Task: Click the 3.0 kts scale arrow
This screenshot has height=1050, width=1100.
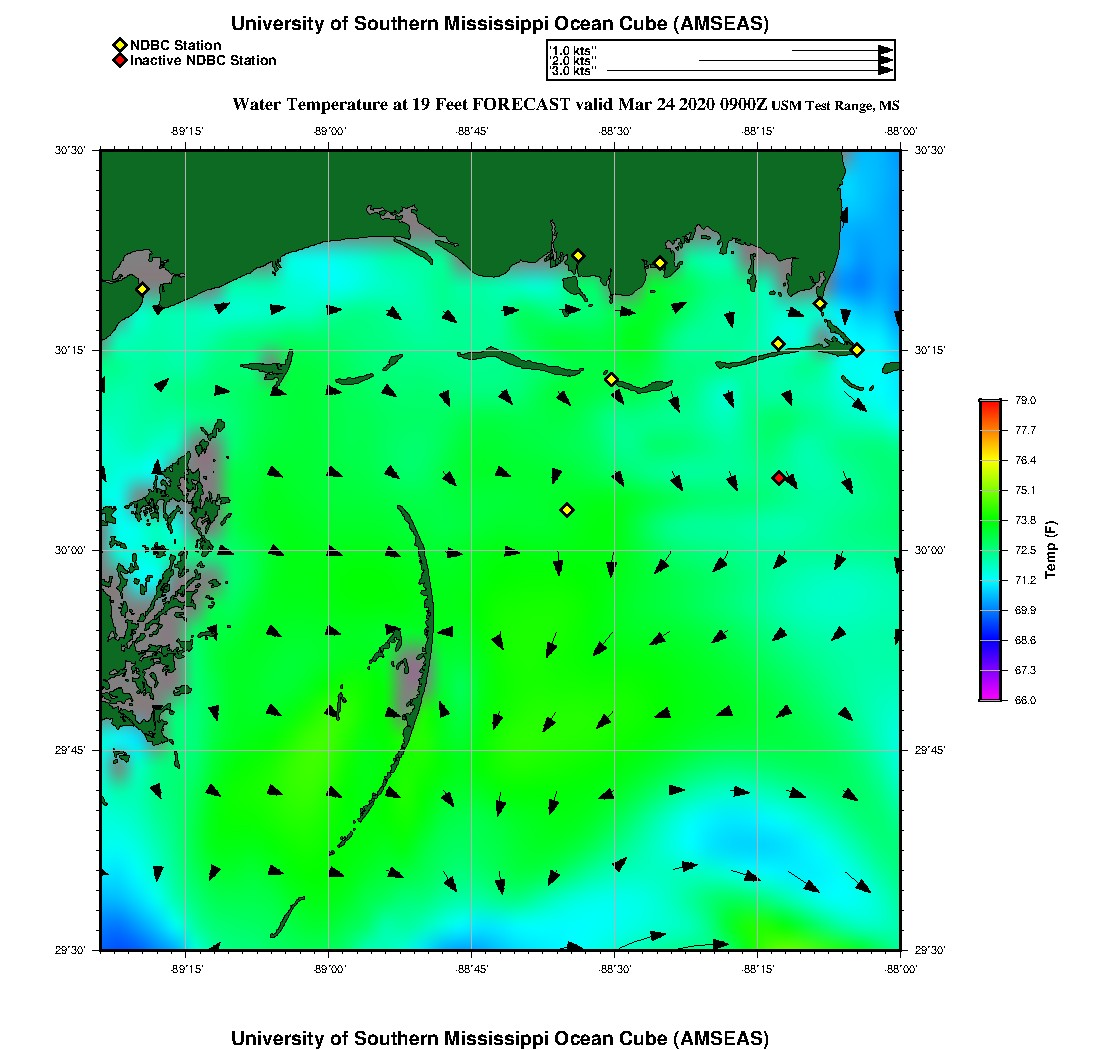Action: tap(750, 70)
